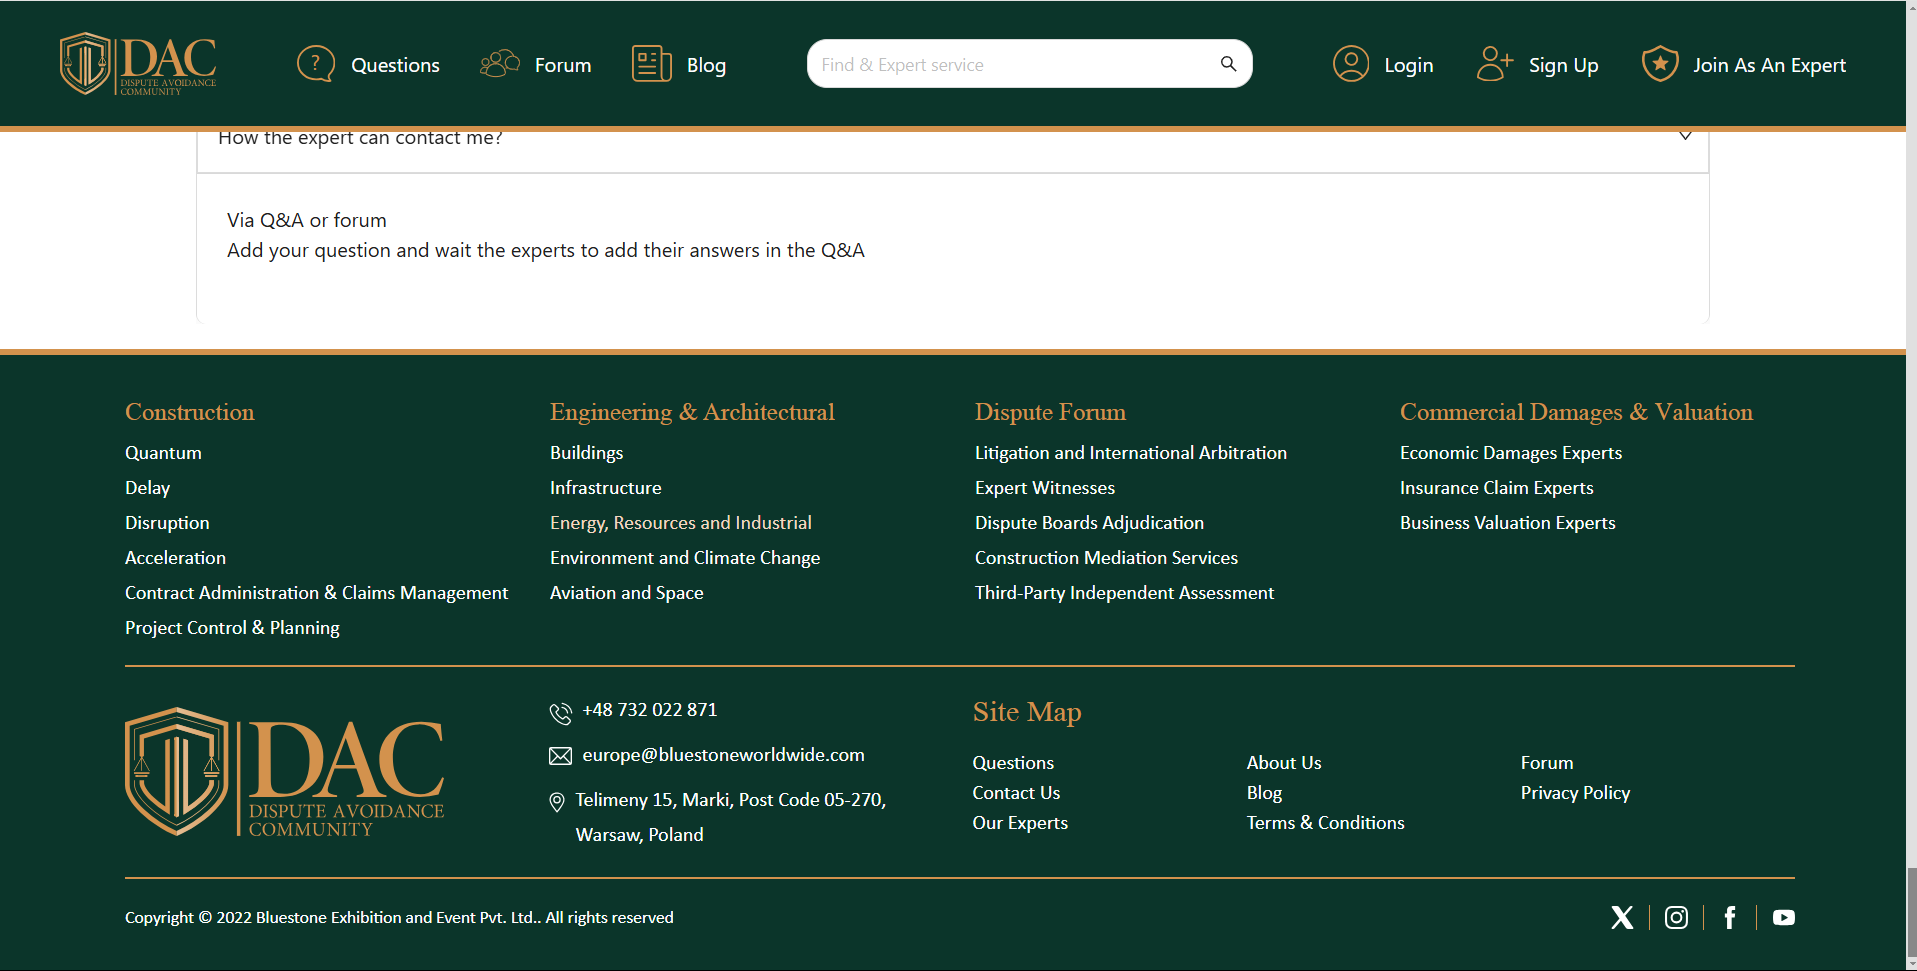Image resolution: width=1917 pixels, height=971 pixels.
Task: Click the 'Via Q&A or forum' answer text
Action: point(306,220)
